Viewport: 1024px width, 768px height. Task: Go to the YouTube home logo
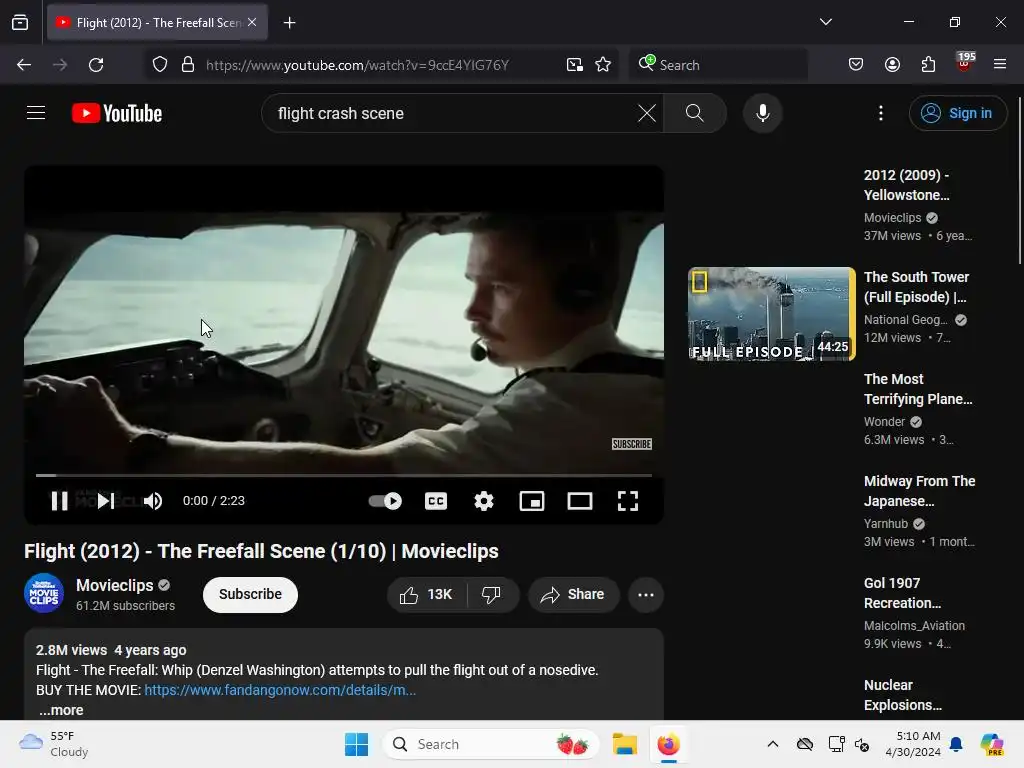(117, 113)
